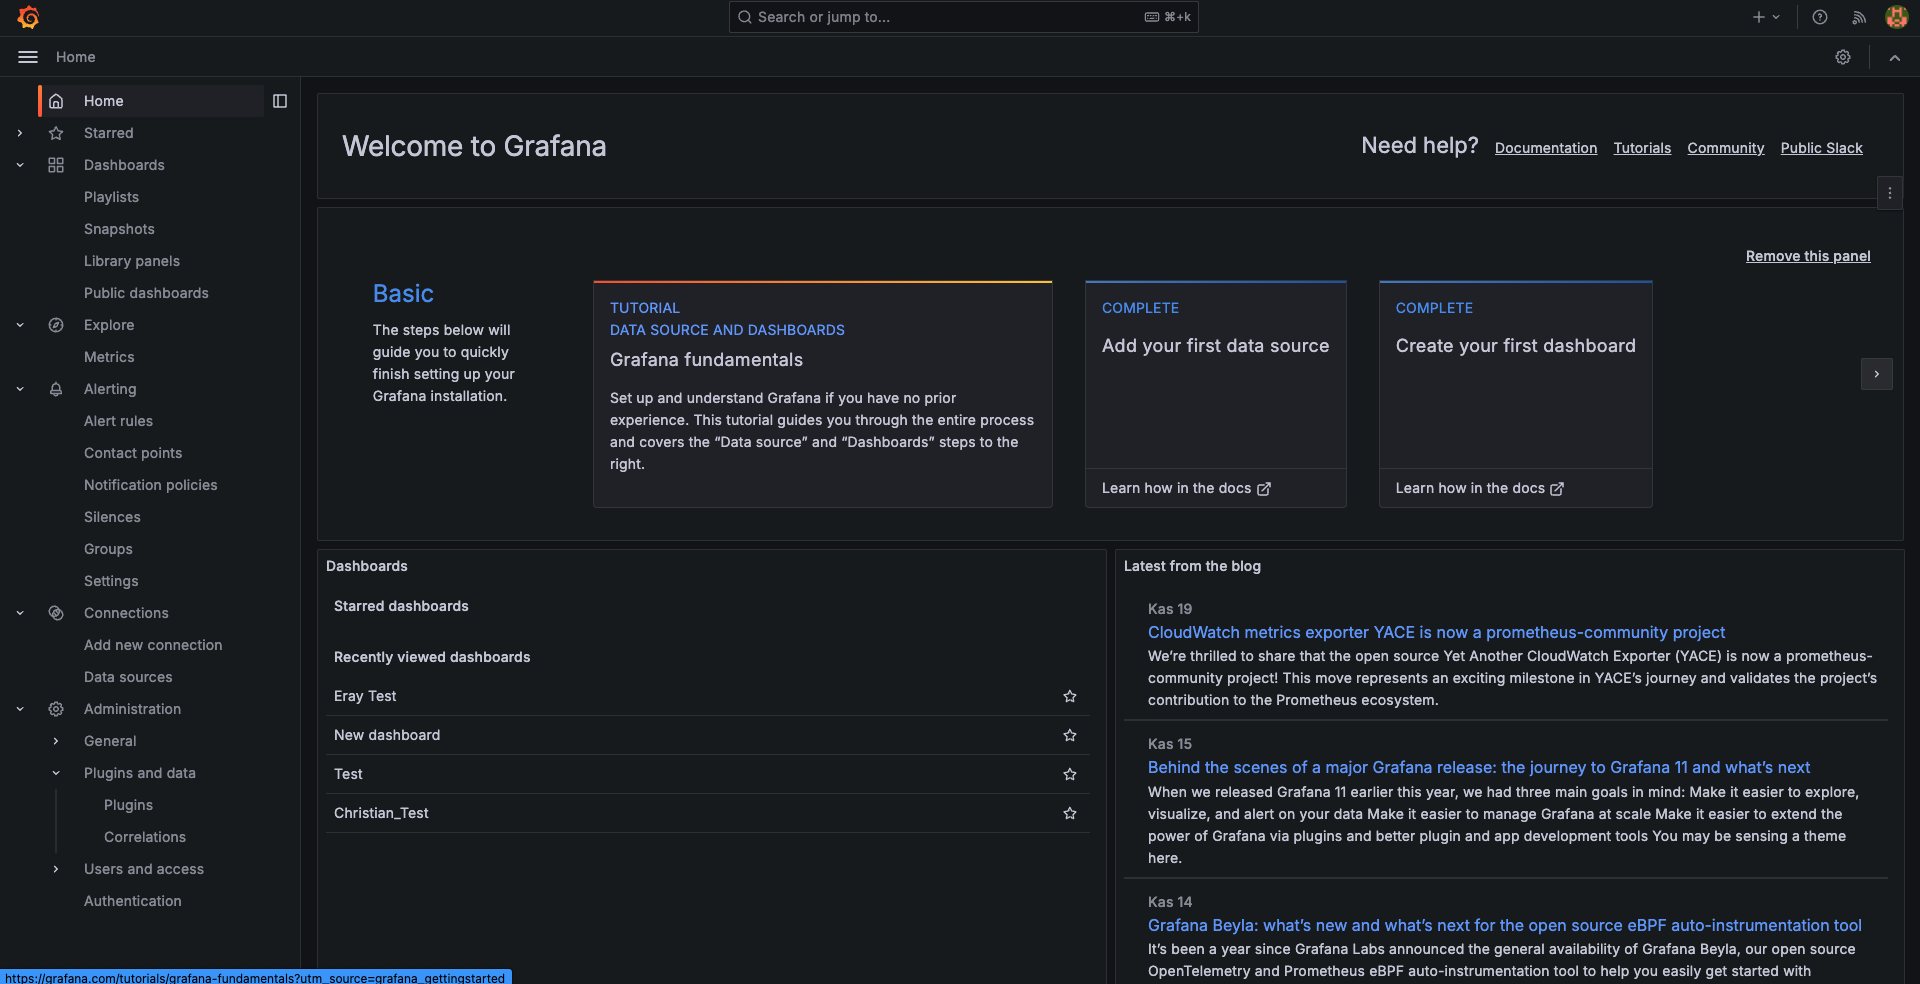Open the welcome panel three-dot menu
Viewport: 1920px width, 984px height.
[x=1890, y=193]
